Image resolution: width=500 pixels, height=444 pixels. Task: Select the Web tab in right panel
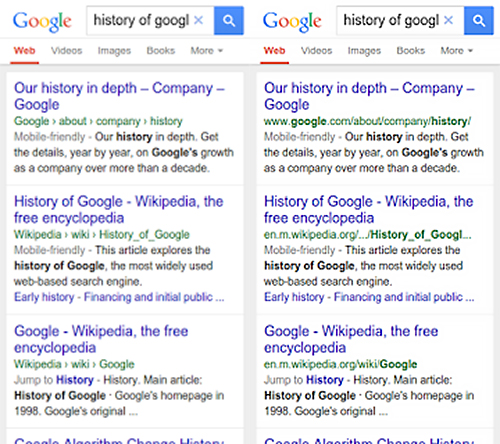pyautogui.click(x=274, y=51)
